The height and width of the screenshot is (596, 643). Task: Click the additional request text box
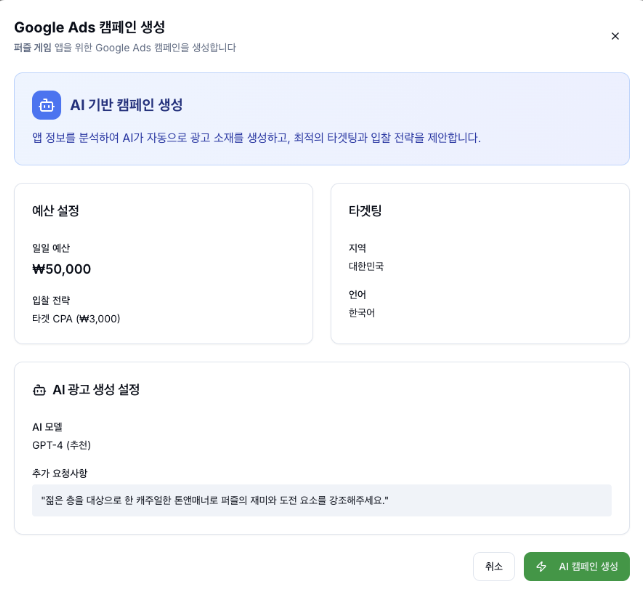(322, 500)
